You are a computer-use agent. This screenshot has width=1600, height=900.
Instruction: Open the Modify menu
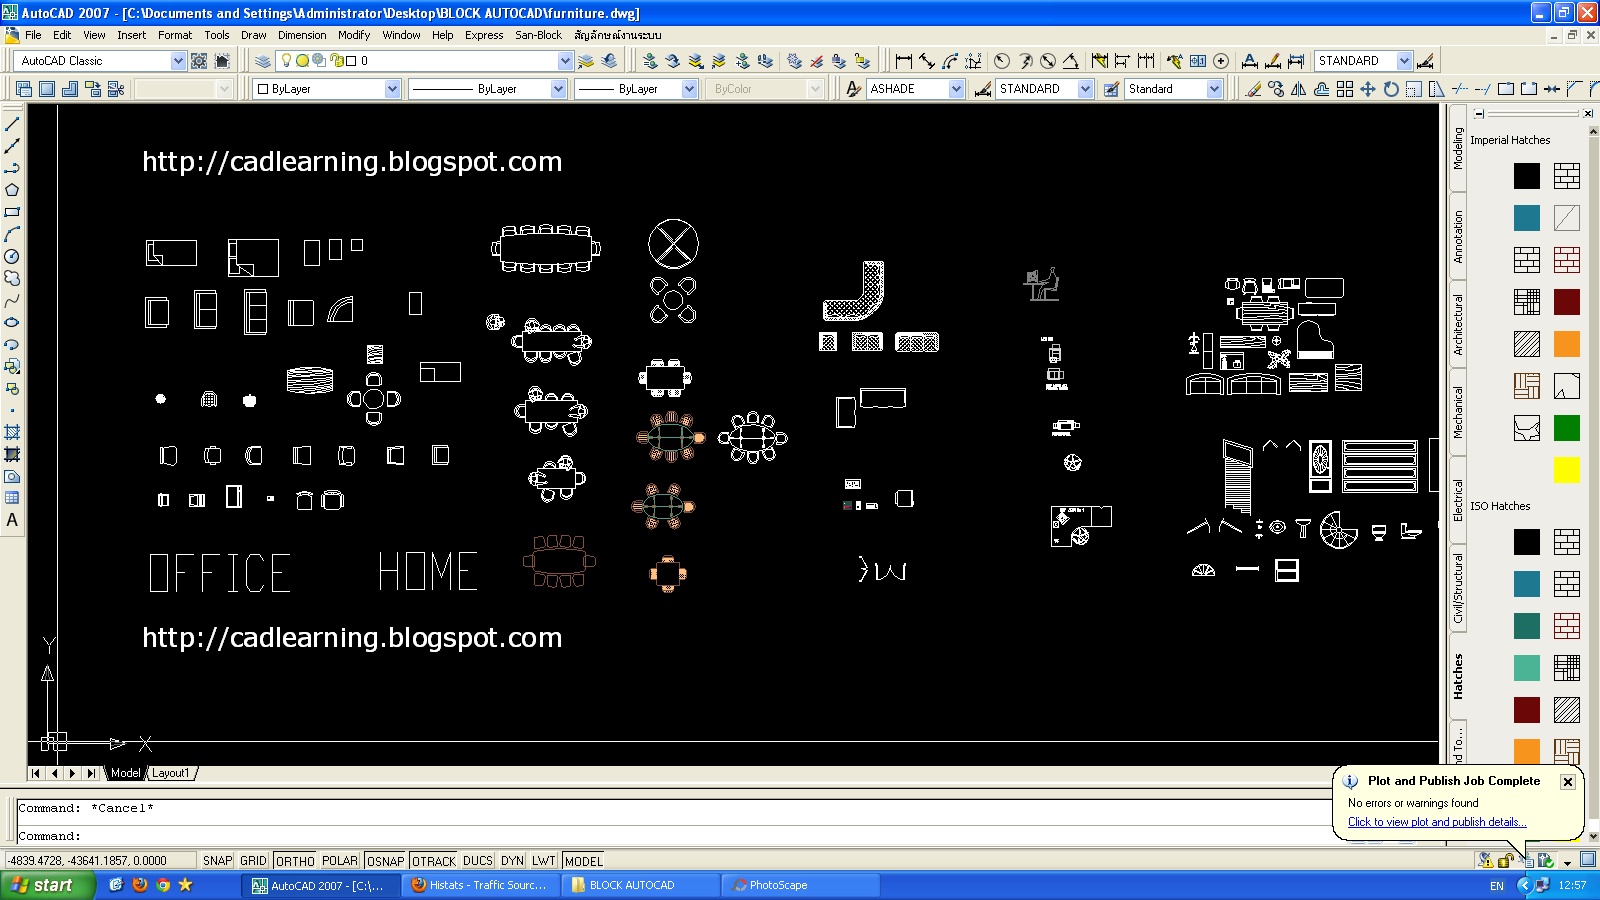tap(354, 35)
